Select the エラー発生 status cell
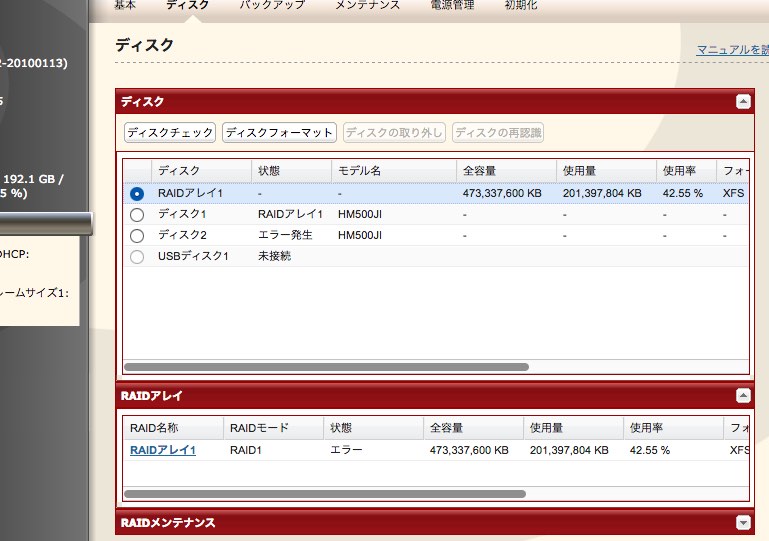 point(285,235)
